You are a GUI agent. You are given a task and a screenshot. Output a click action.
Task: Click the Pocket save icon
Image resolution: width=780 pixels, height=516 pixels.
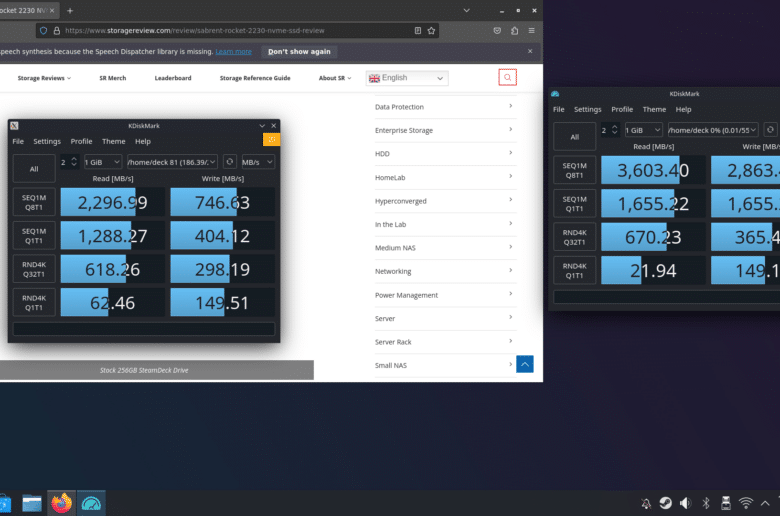(497, 30)
